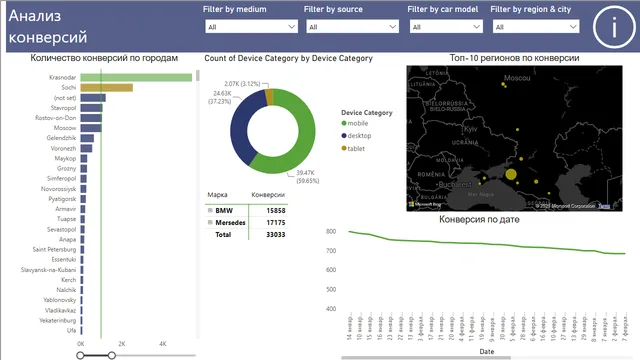Click the 2.07K (3.12%) donut label
Image resolution: width=640 pixels, height=360 pixels.
click(242, 84)
